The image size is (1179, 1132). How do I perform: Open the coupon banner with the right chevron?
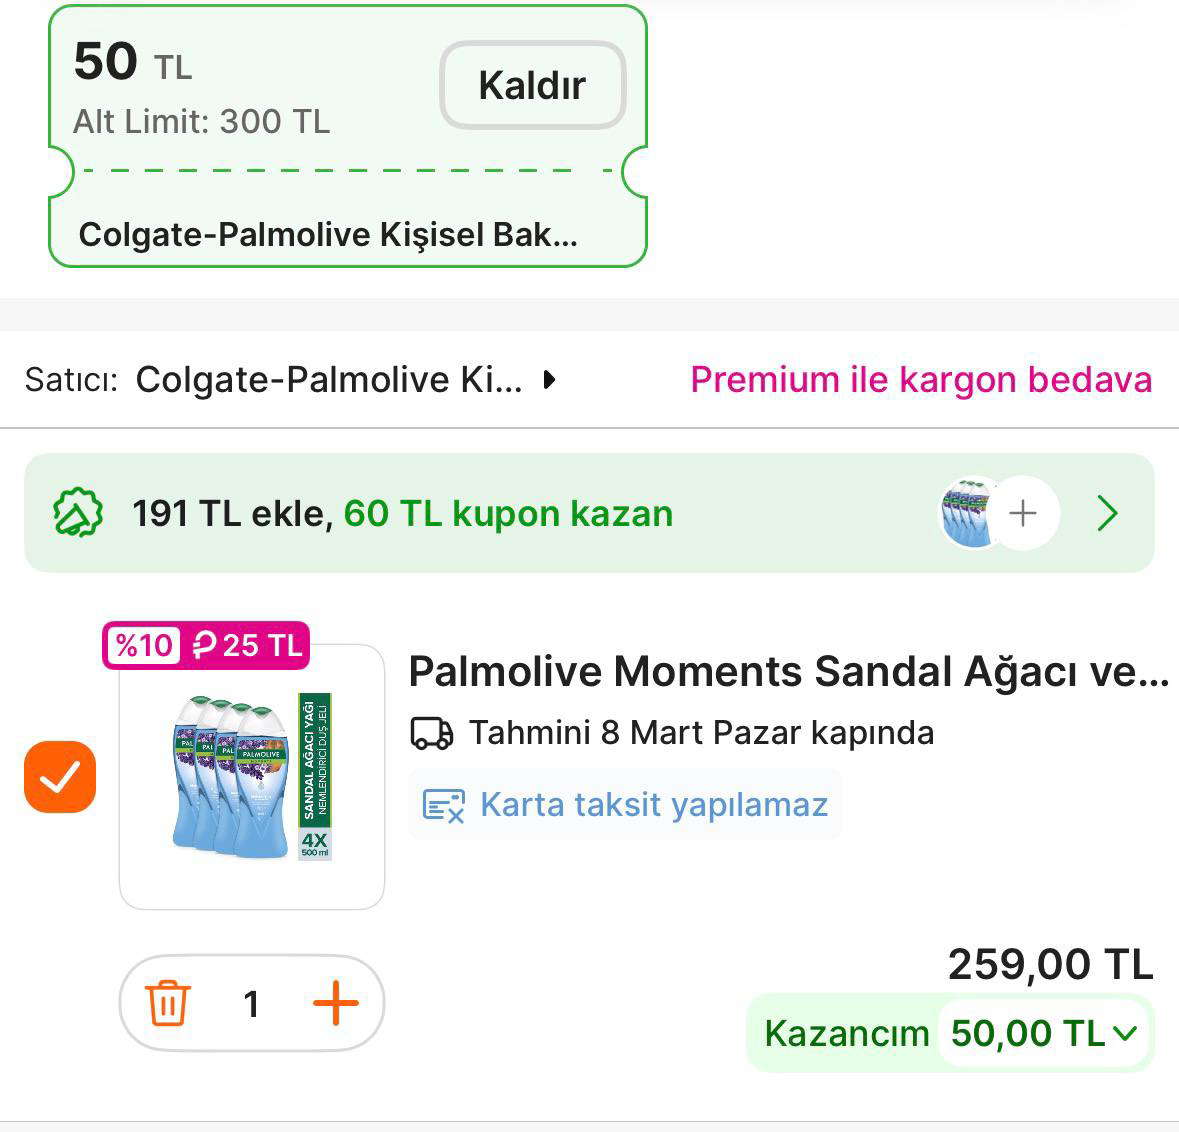(x=1107, y=513)
